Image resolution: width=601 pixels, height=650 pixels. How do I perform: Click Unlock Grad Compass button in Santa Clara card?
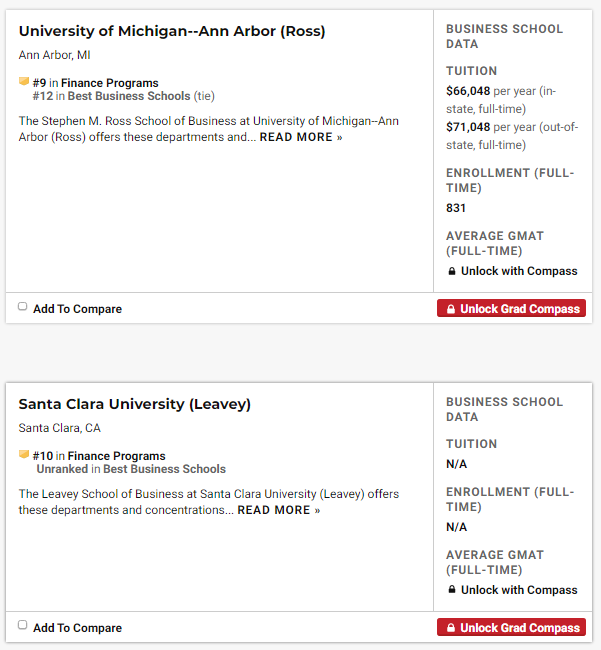[511, 628]
